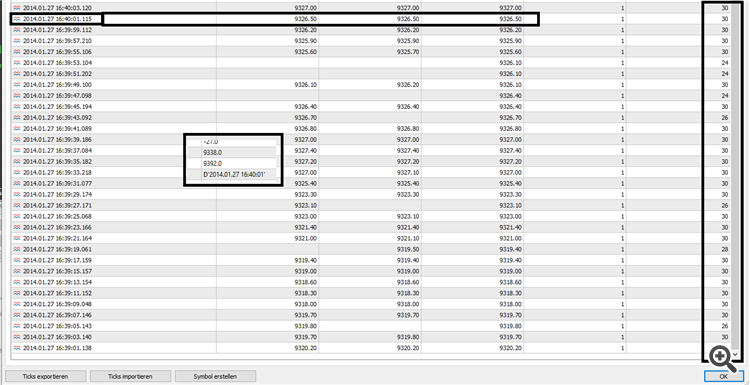Click the tick icon of row 16:39:25.068
The height and width of the screenshot is (385, 750).
click(x=18, y=217)
